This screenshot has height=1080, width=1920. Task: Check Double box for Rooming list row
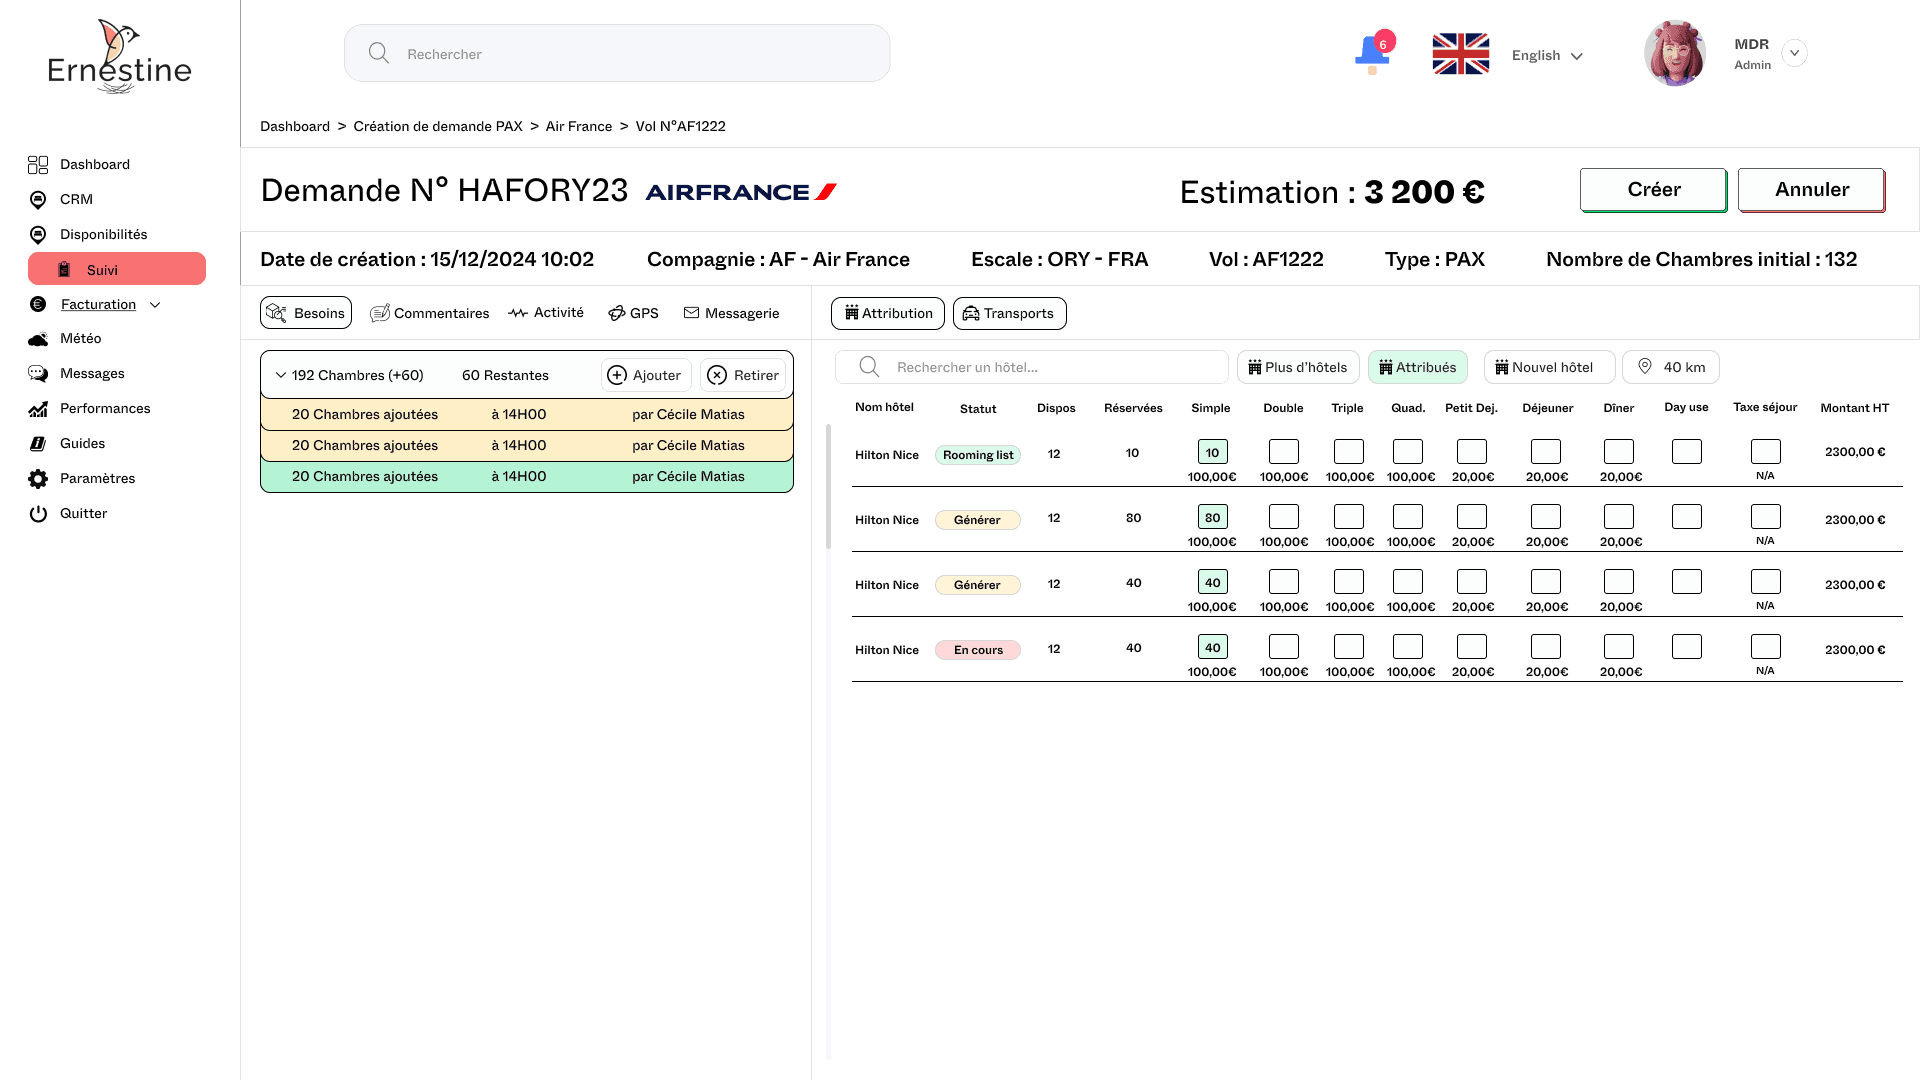pyautogui.click(x=1283, y=452)
